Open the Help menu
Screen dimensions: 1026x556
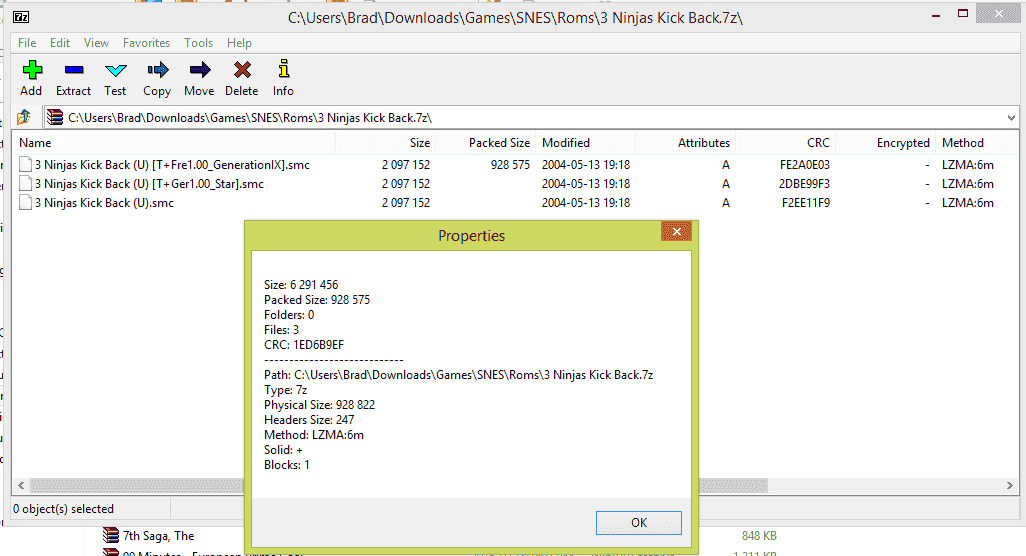(239, 43)
